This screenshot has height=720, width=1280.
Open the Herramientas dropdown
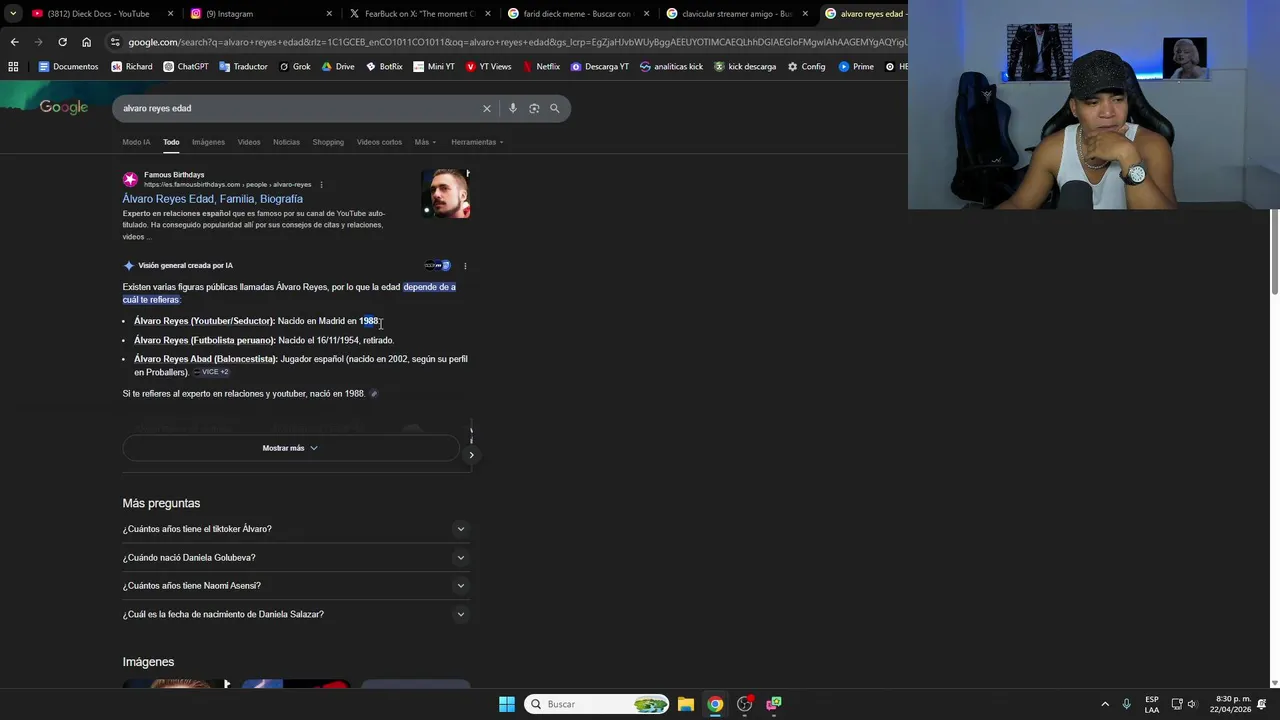tap(477, 142)
